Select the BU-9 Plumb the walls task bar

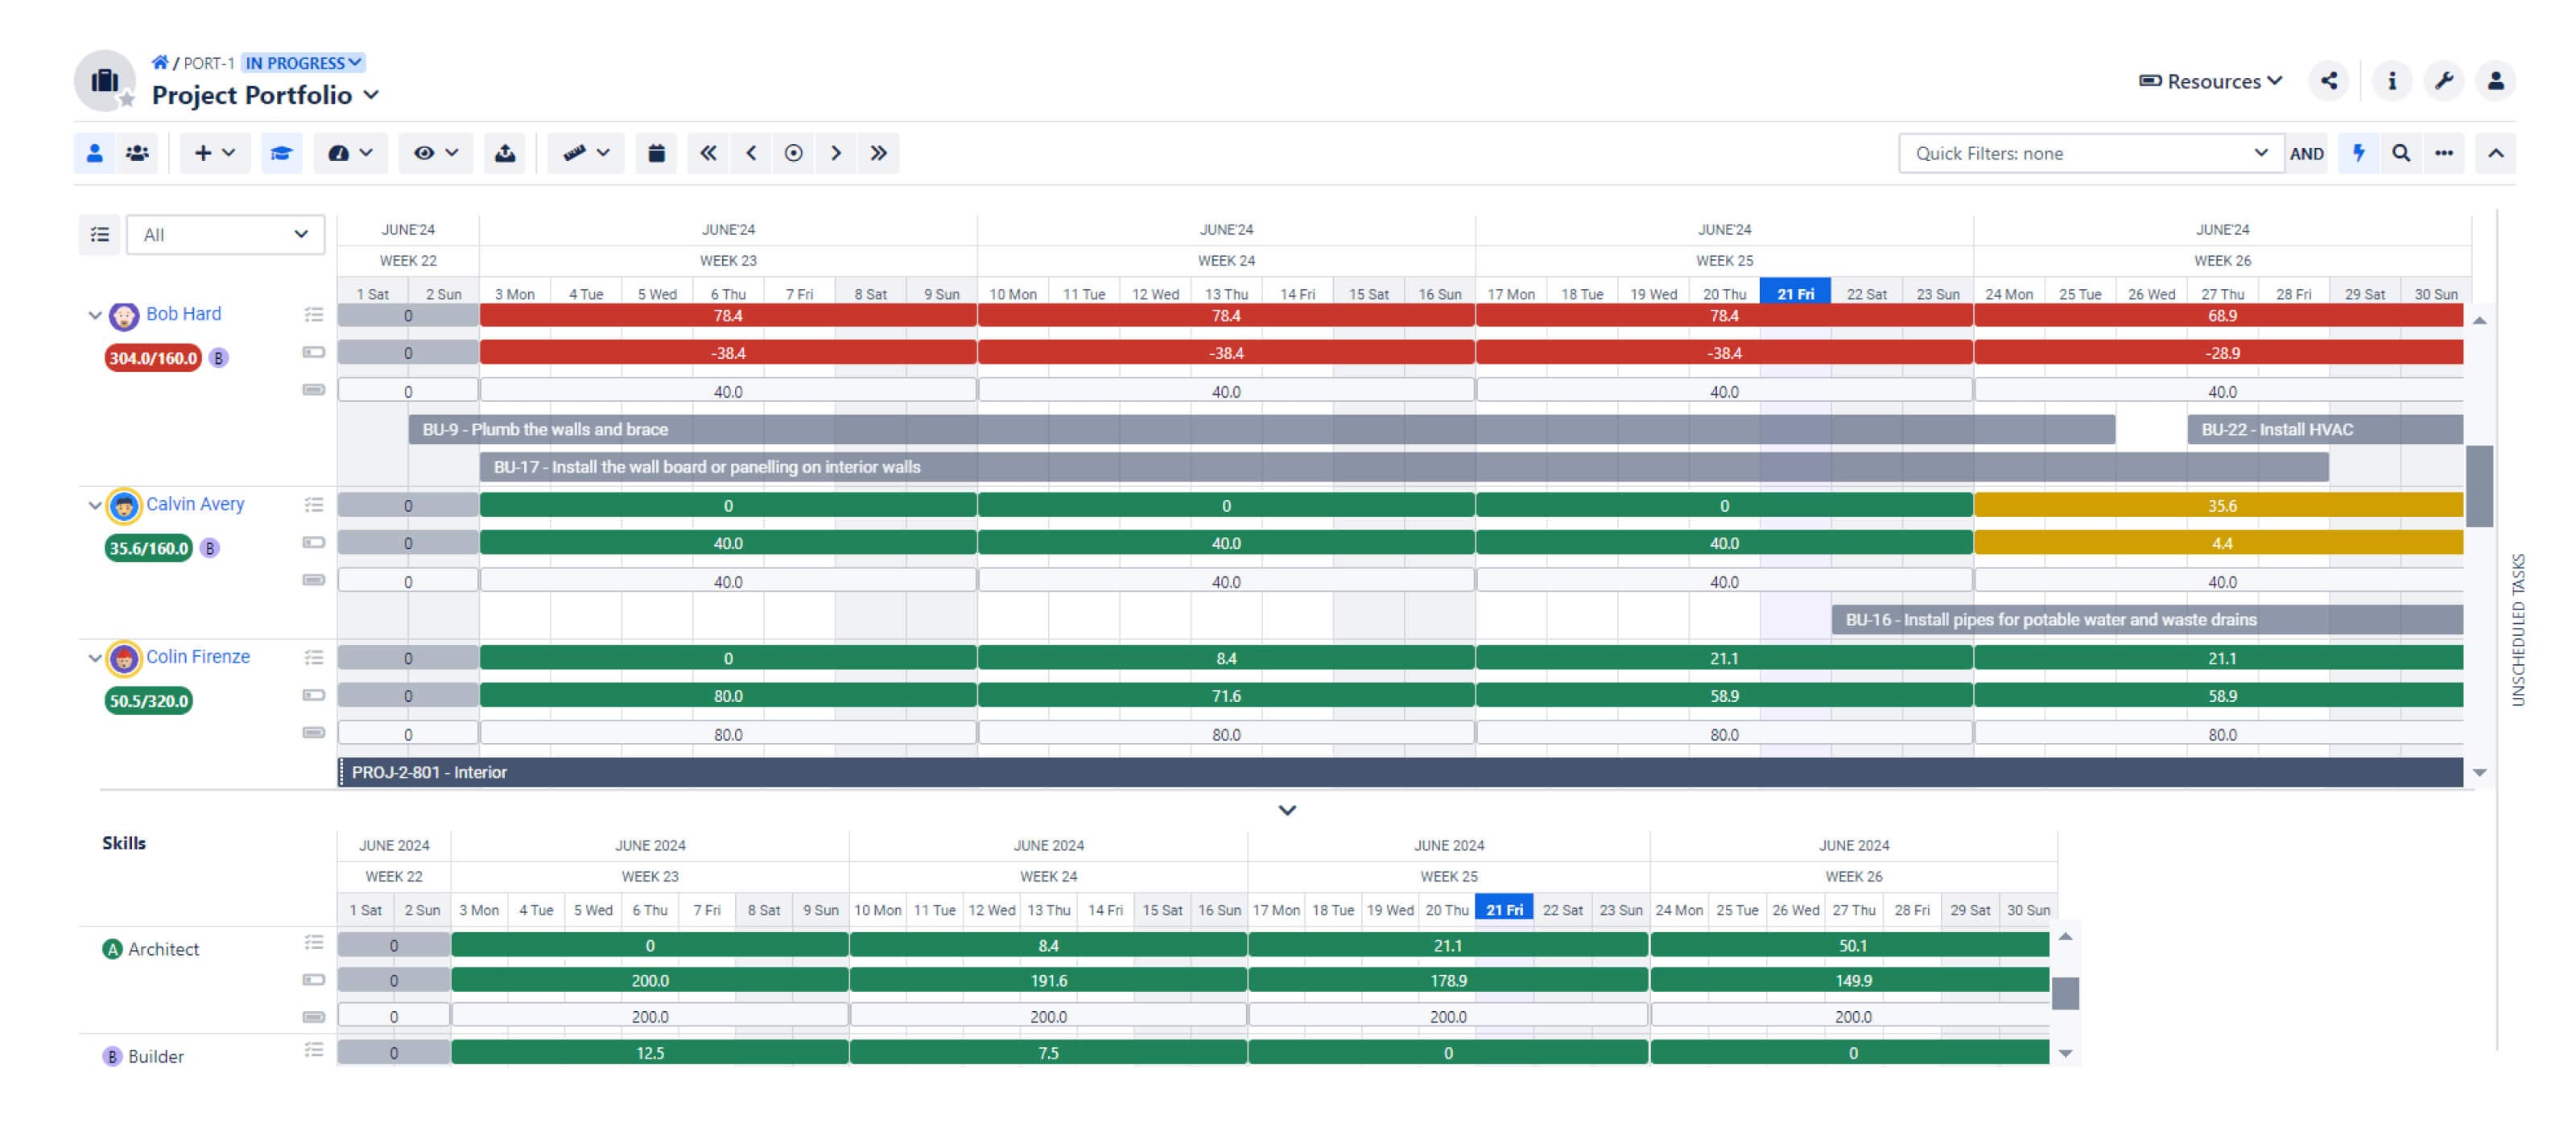coord(1262,429)
